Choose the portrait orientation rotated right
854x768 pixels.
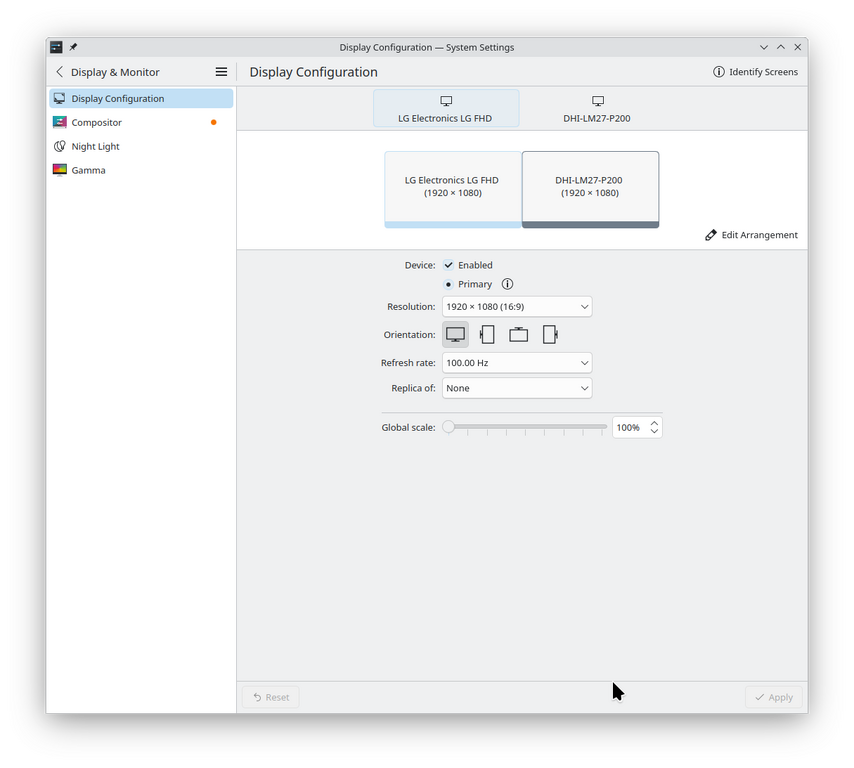[549, 335]
